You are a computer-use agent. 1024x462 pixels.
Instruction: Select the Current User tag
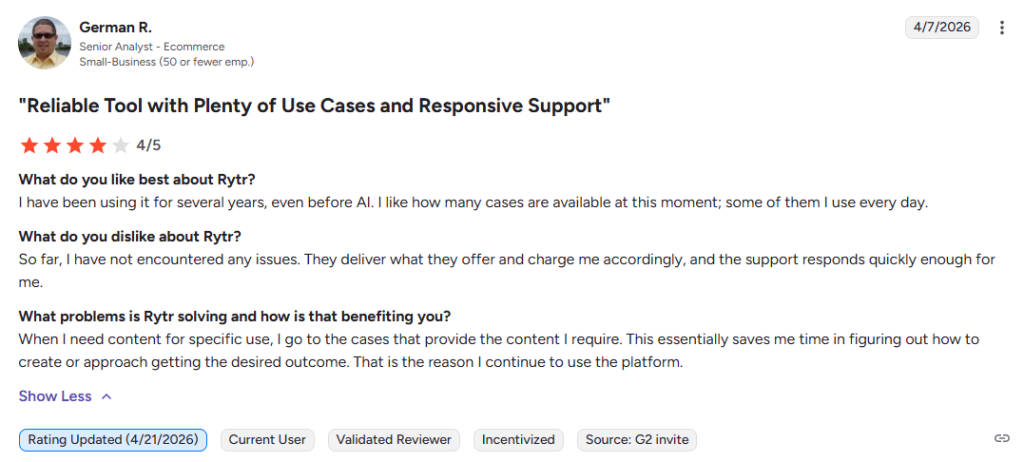[267, 440]
